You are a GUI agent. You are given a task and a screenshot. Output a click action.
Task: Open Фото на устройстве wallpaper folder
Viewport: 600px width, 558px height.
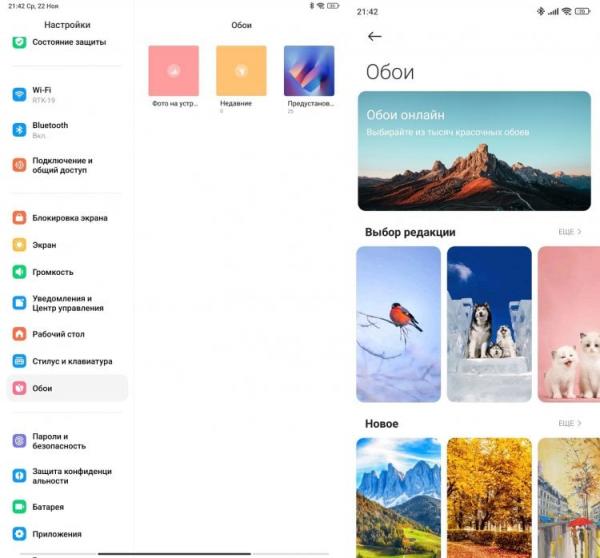[x=174, y=71]
